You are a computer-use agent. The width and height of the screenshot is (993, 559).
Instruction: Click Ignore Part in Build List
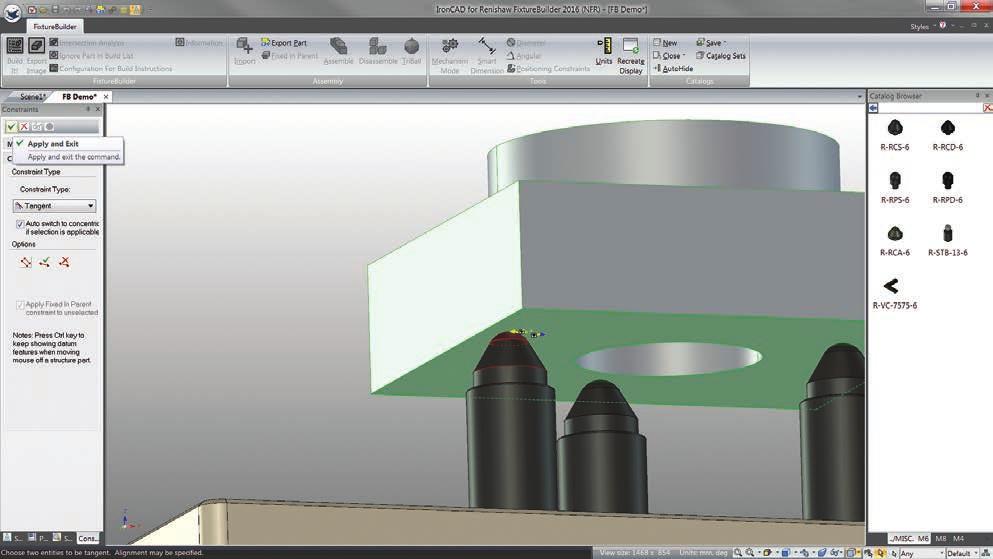pos(91,55)
